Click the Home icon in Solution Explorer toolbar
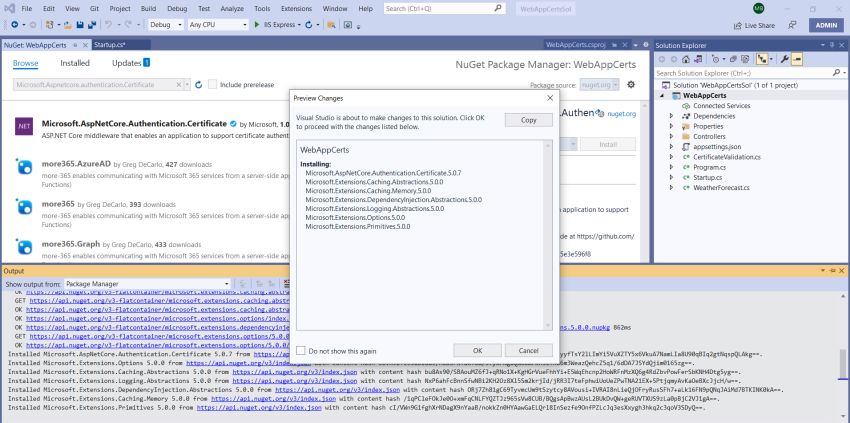850x423 pixels. [x=686, y=59]
